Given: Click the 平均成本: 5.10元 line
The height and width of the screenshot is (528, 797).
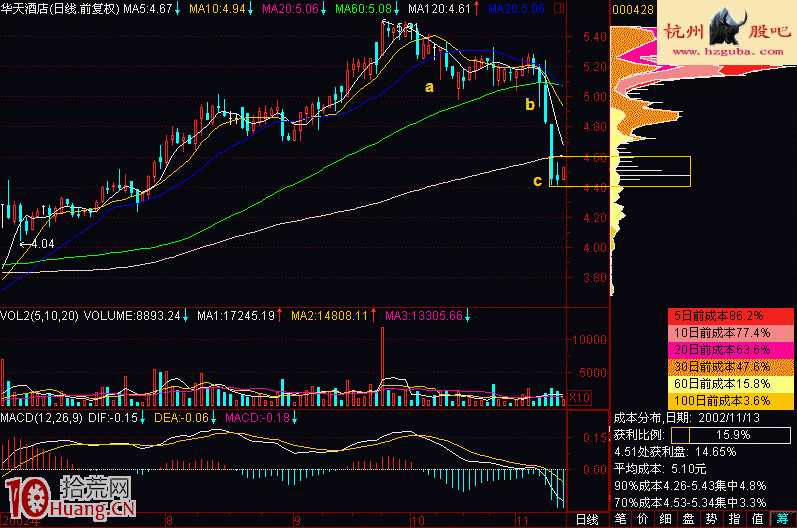Looking at the screenshot, I should pos(660,469).
